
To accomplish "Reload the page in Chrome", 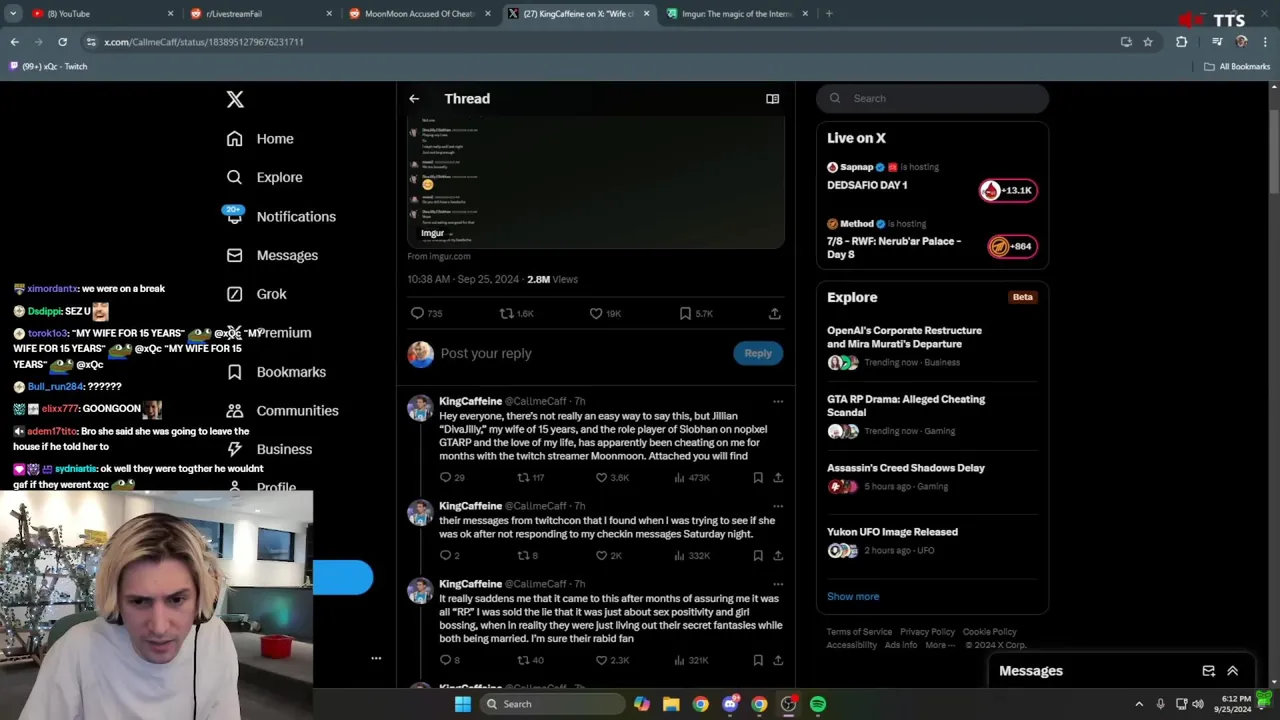I will coord(62,42).
